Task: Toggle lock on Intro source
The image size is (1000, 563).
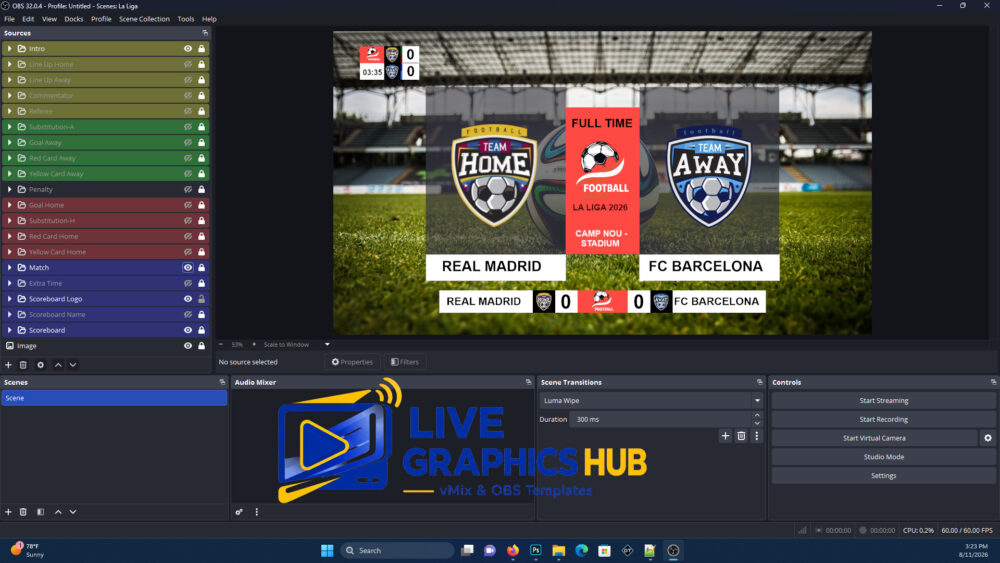Action: (x=202, y=48)
